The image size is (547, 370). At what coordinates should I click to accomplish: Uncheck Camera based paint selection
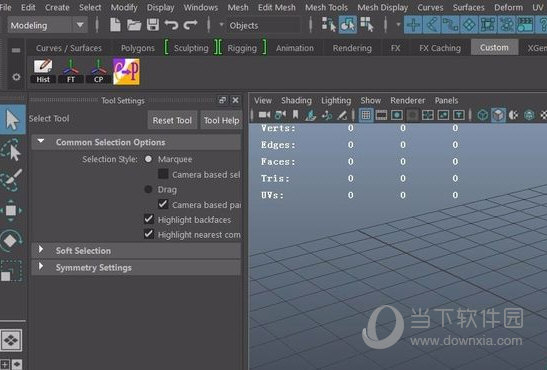[x=163, y=204]
